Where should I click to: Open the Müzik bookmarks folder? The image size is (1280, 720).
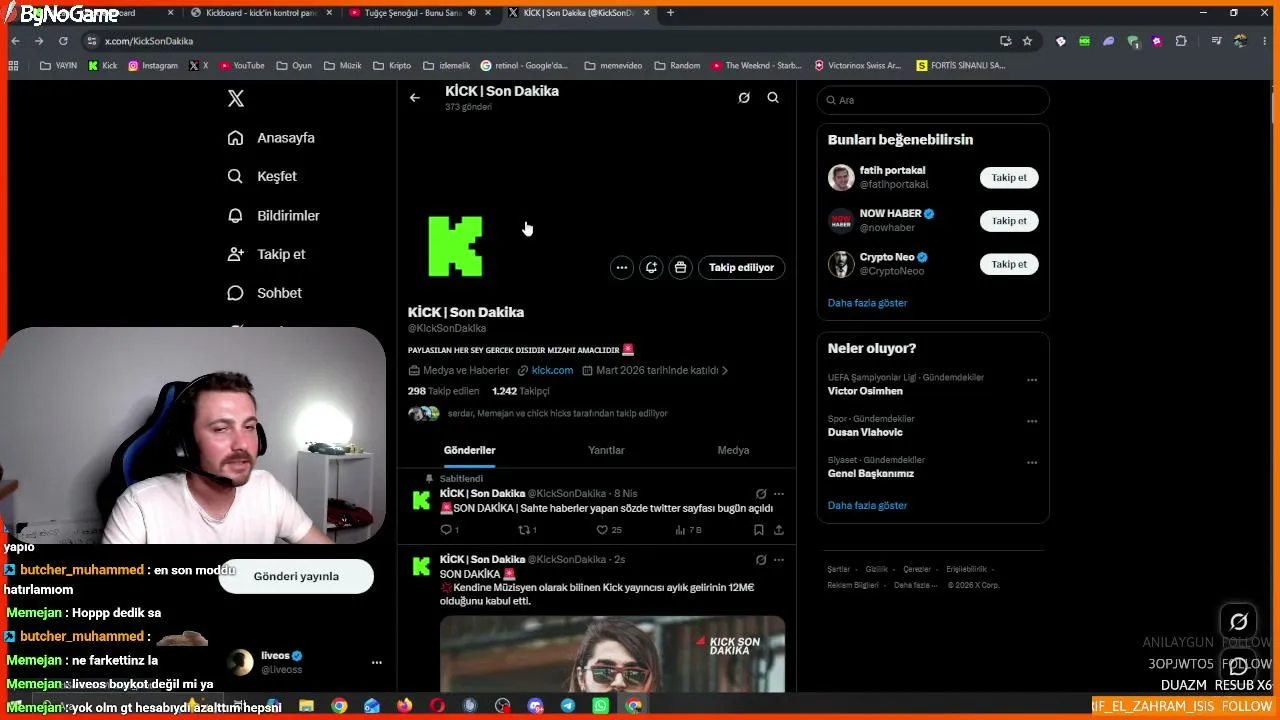click(343, 66)
